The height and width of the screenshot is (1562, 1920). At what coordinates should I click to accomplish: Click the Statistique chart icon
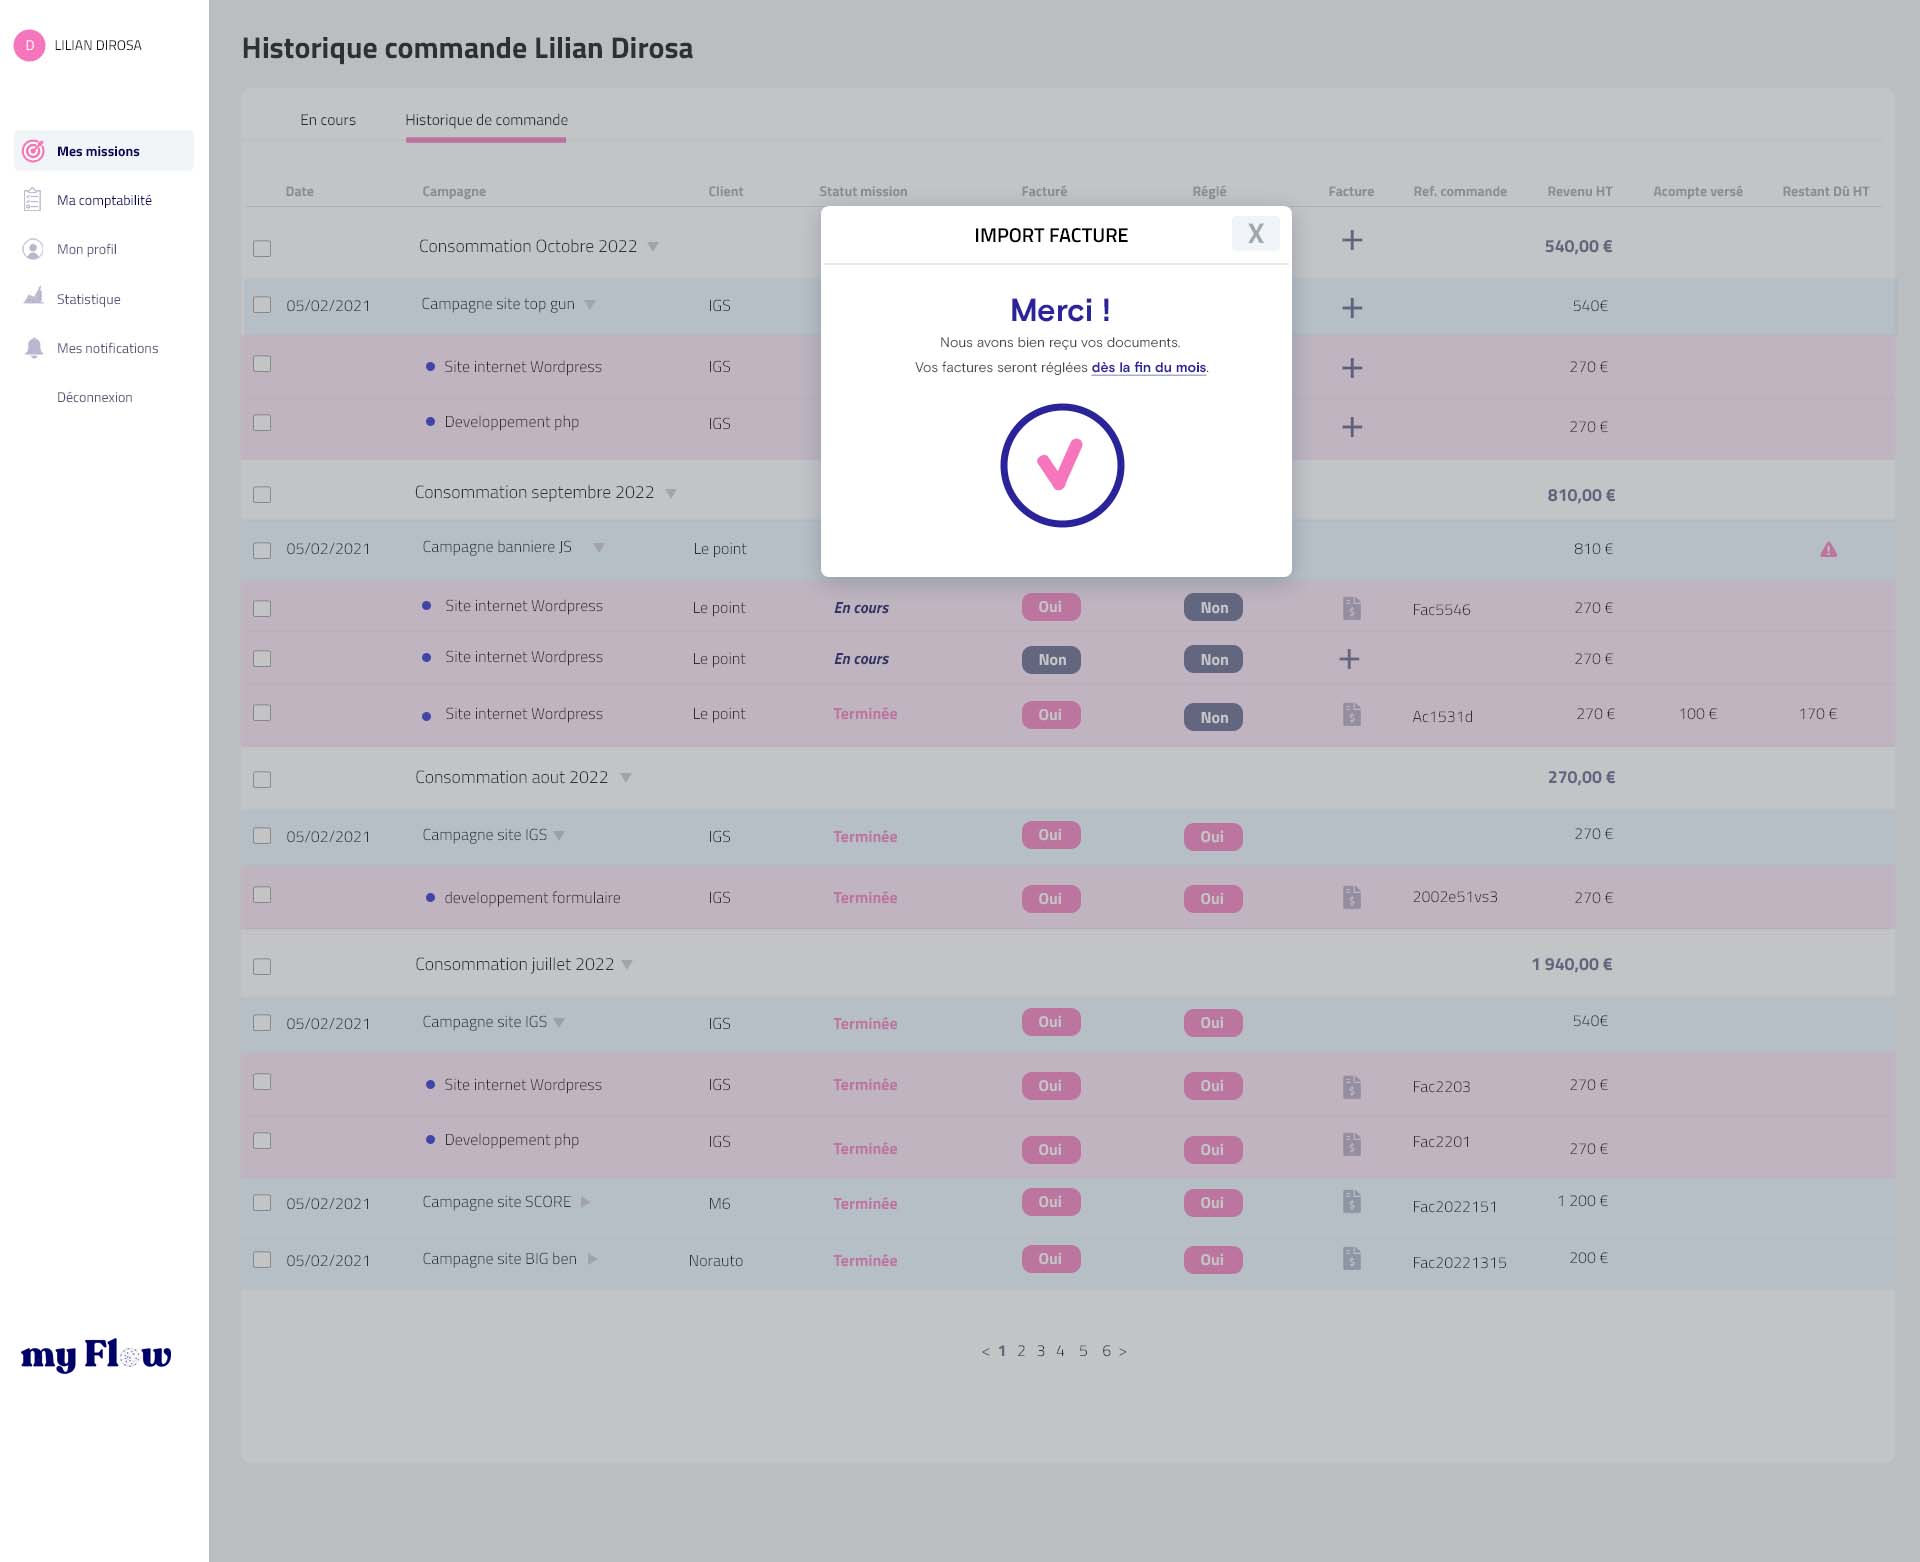(33, 297)
